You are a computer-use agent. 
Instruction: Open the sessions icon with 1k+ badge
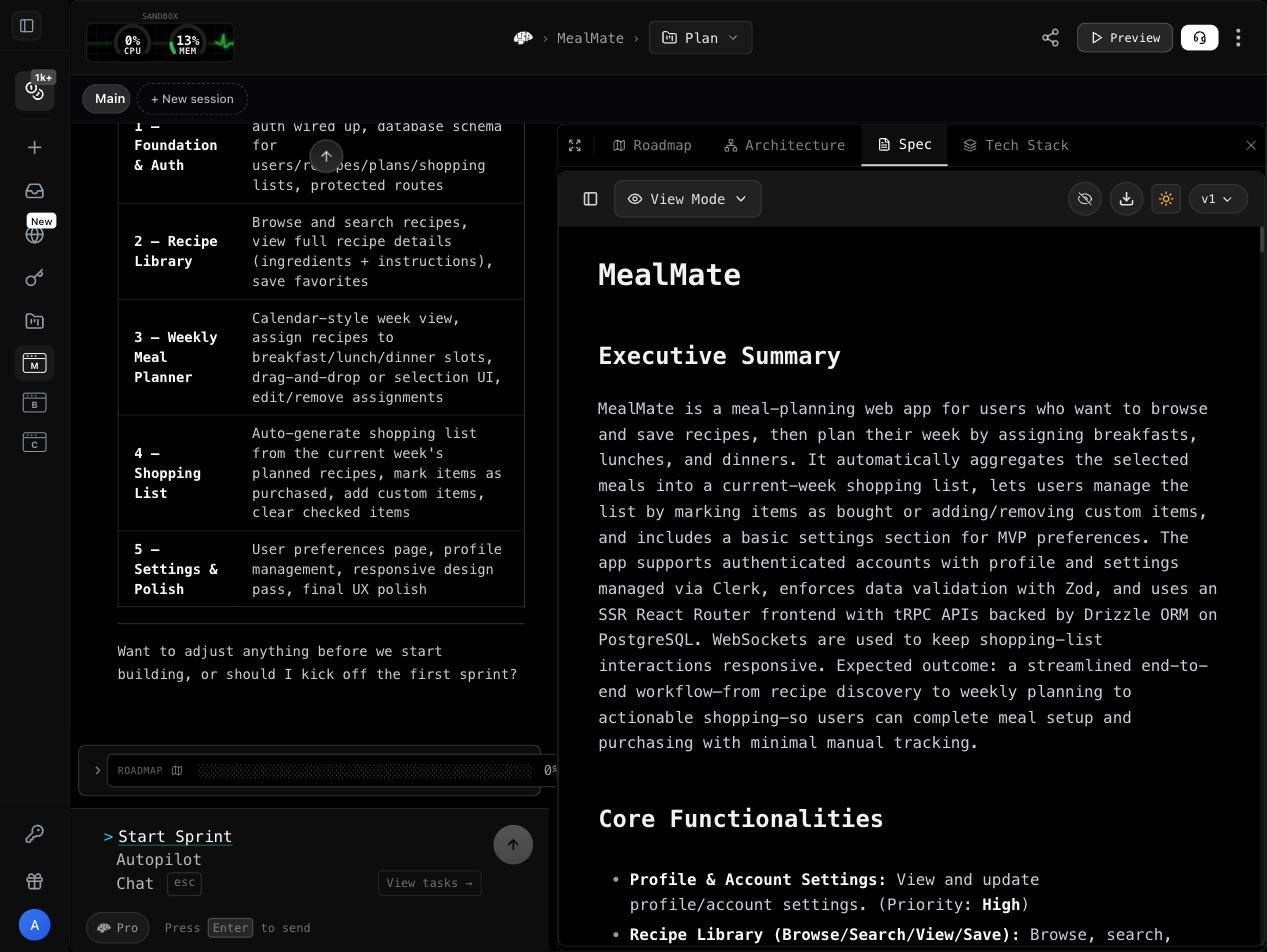(x=35, y=91)
